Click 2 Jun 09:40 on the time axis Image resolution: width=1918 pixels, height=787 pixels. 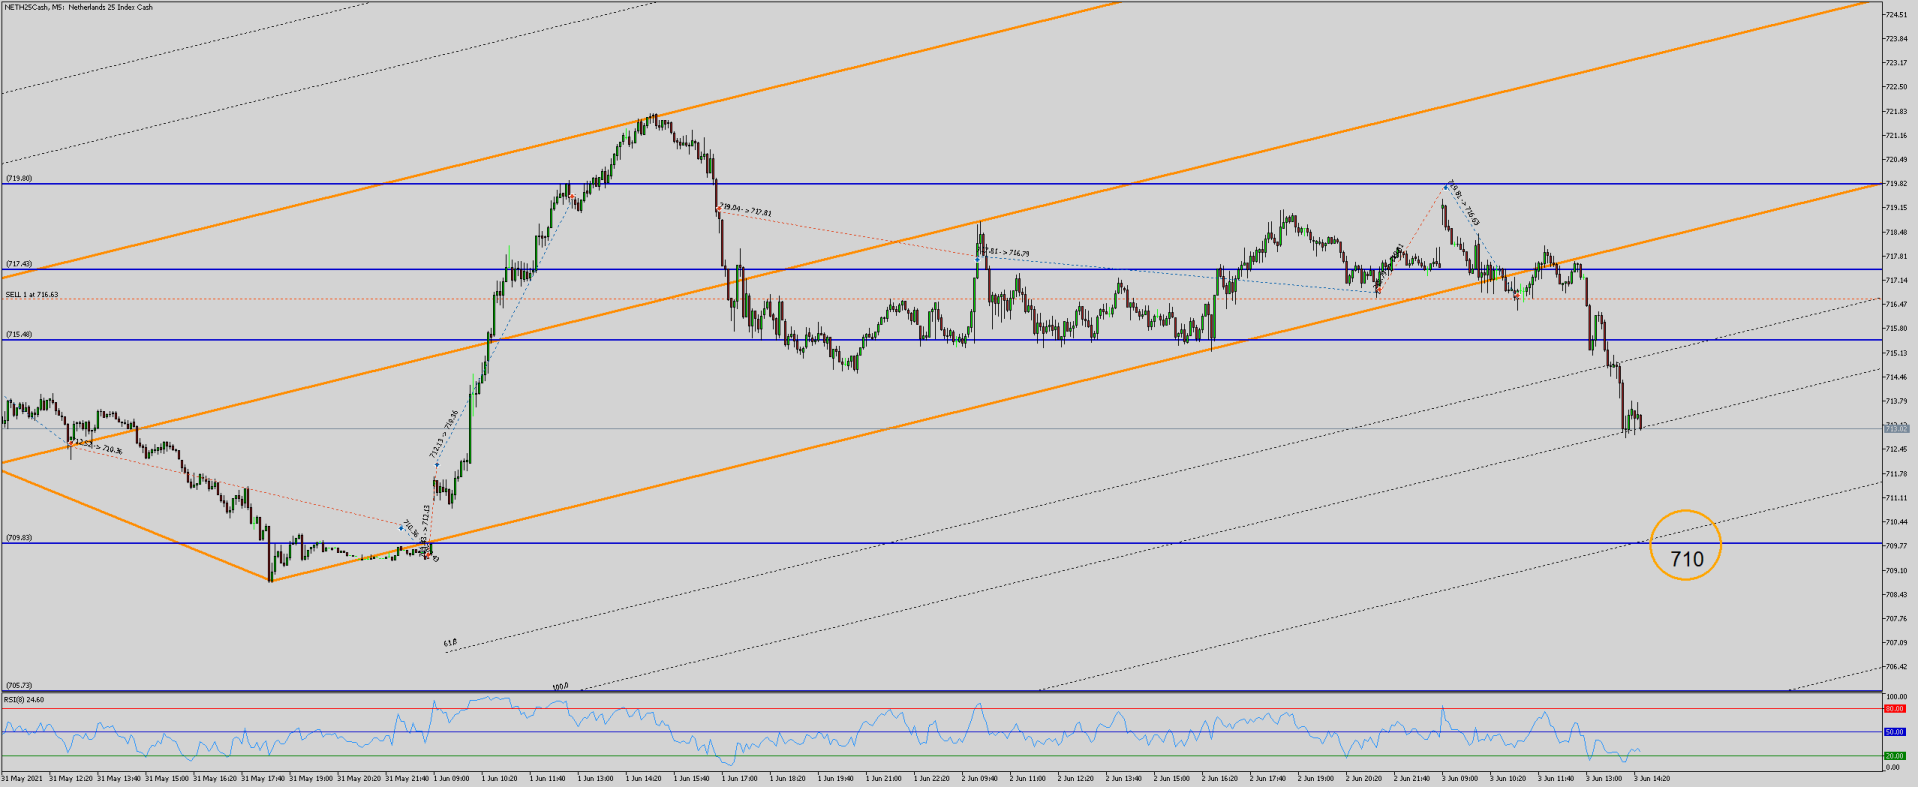tap(979, 777)
